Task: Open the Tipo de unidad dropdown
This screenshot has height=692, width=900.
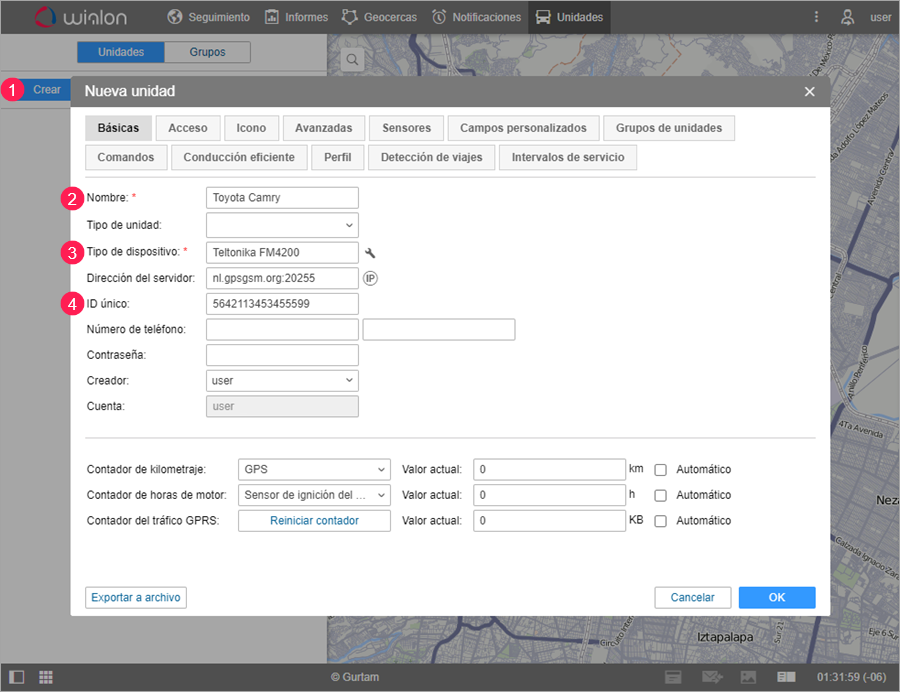Action: tap(282, 225)
